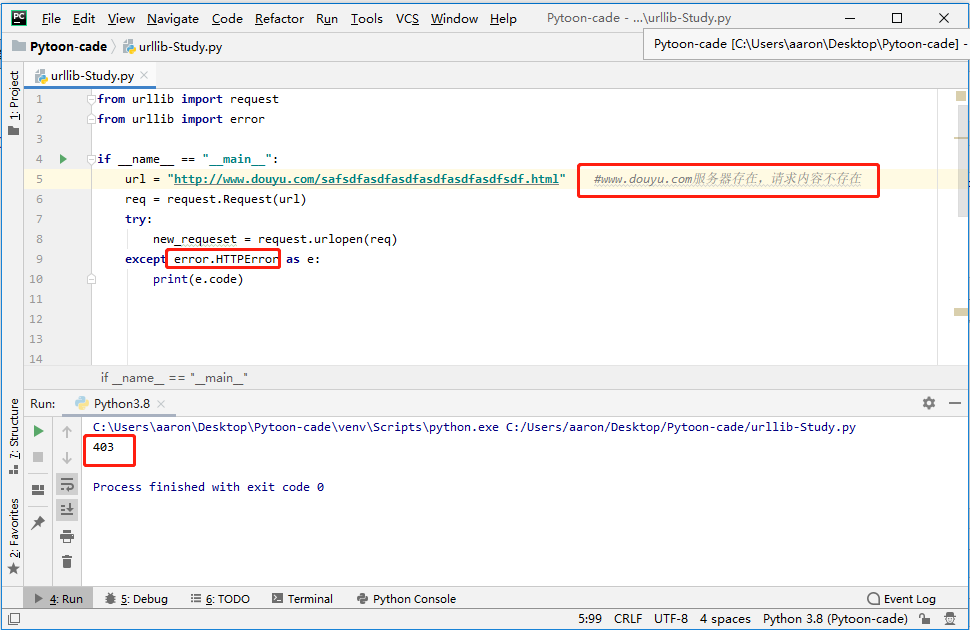The image size is (970, 630).
Task: Toggle soft-wrap in the console output
Action: 67,484
